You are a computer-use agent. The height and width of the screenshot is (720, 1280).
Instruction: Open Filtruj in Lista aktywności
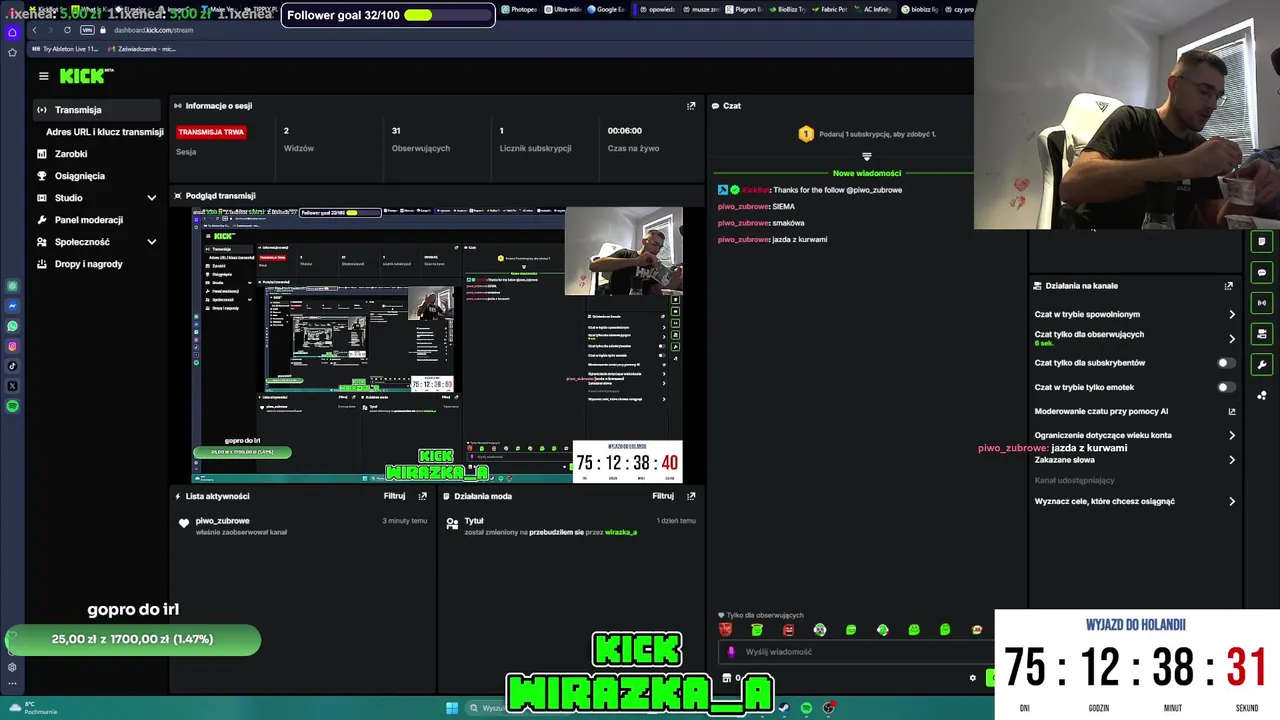pyautogui.click(x=394, y=496)
